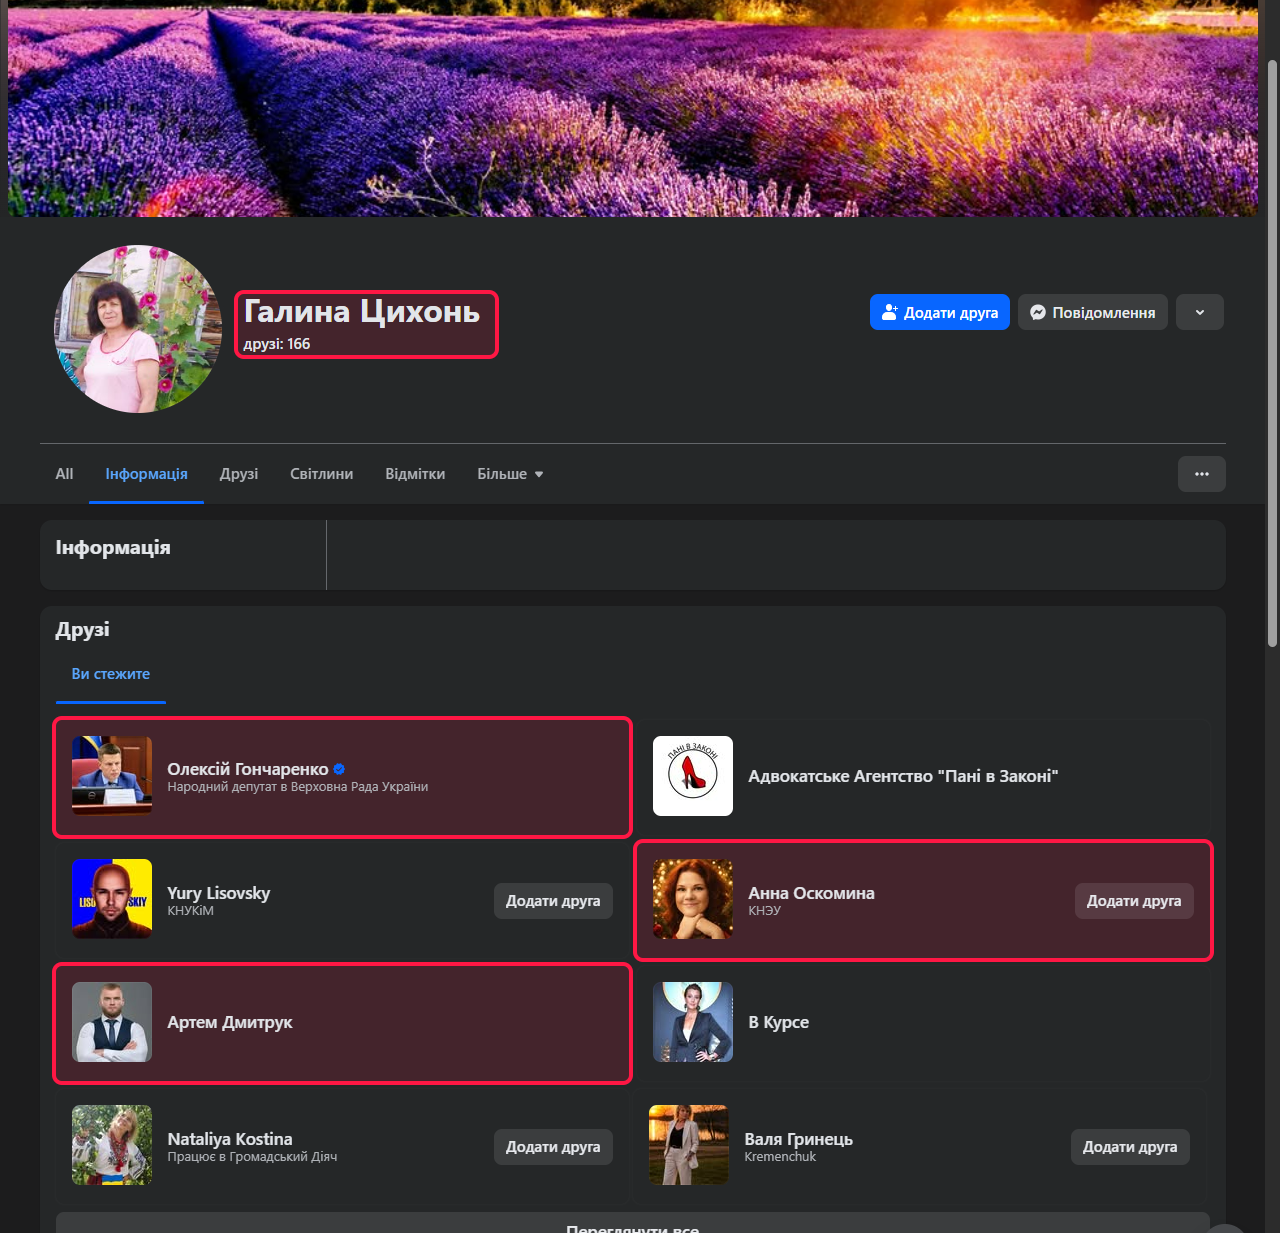Open Yury Lisovsky profile name
This screenshot has height=1233, width=1280.
(219, 893)
